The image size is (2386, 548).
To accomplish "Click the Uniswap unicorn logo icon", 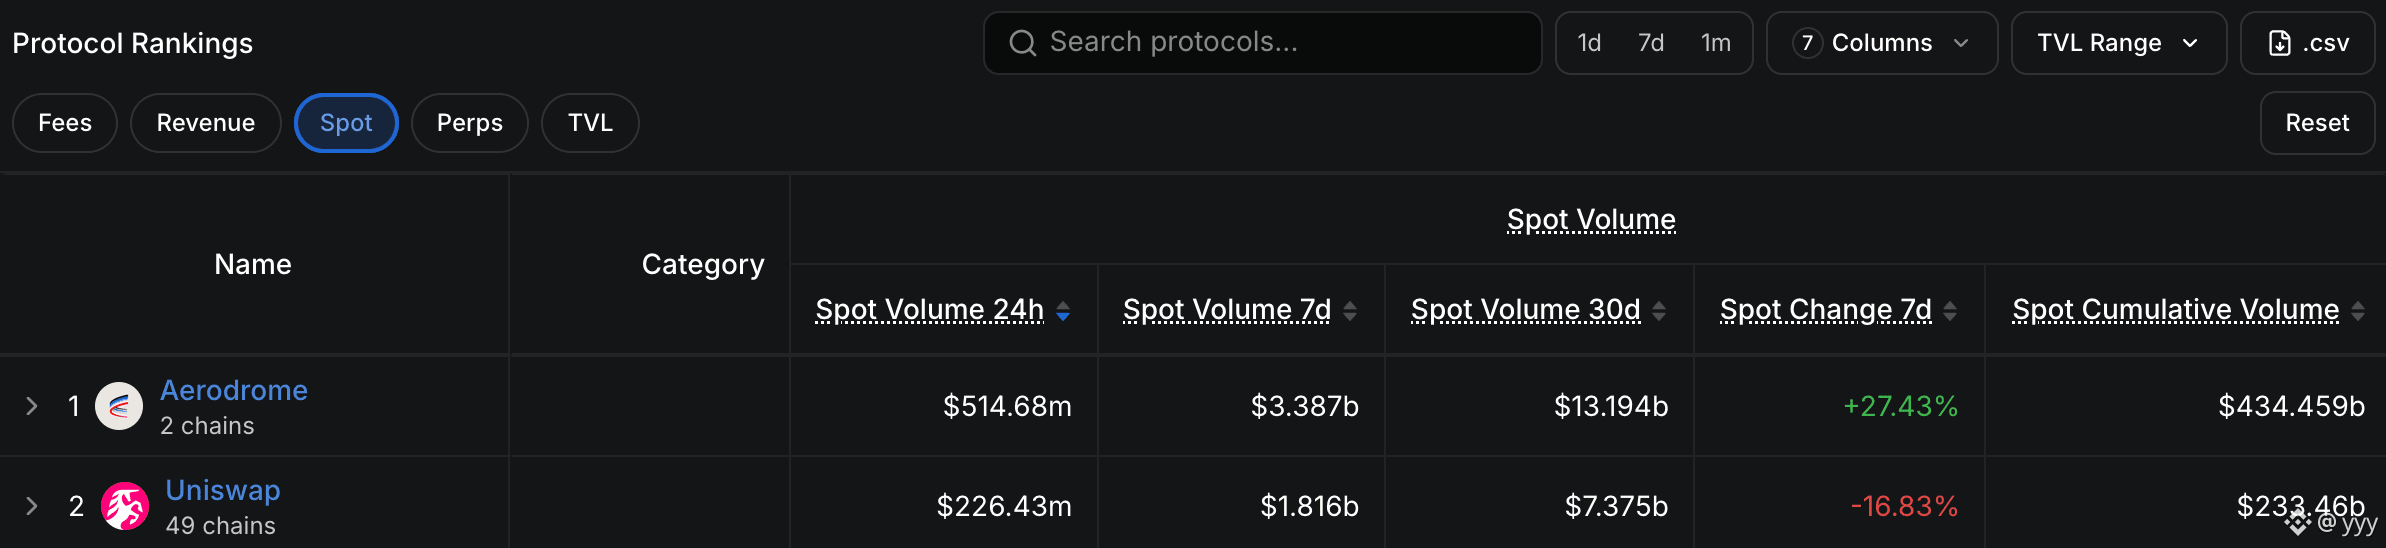I will pos(125,506).
